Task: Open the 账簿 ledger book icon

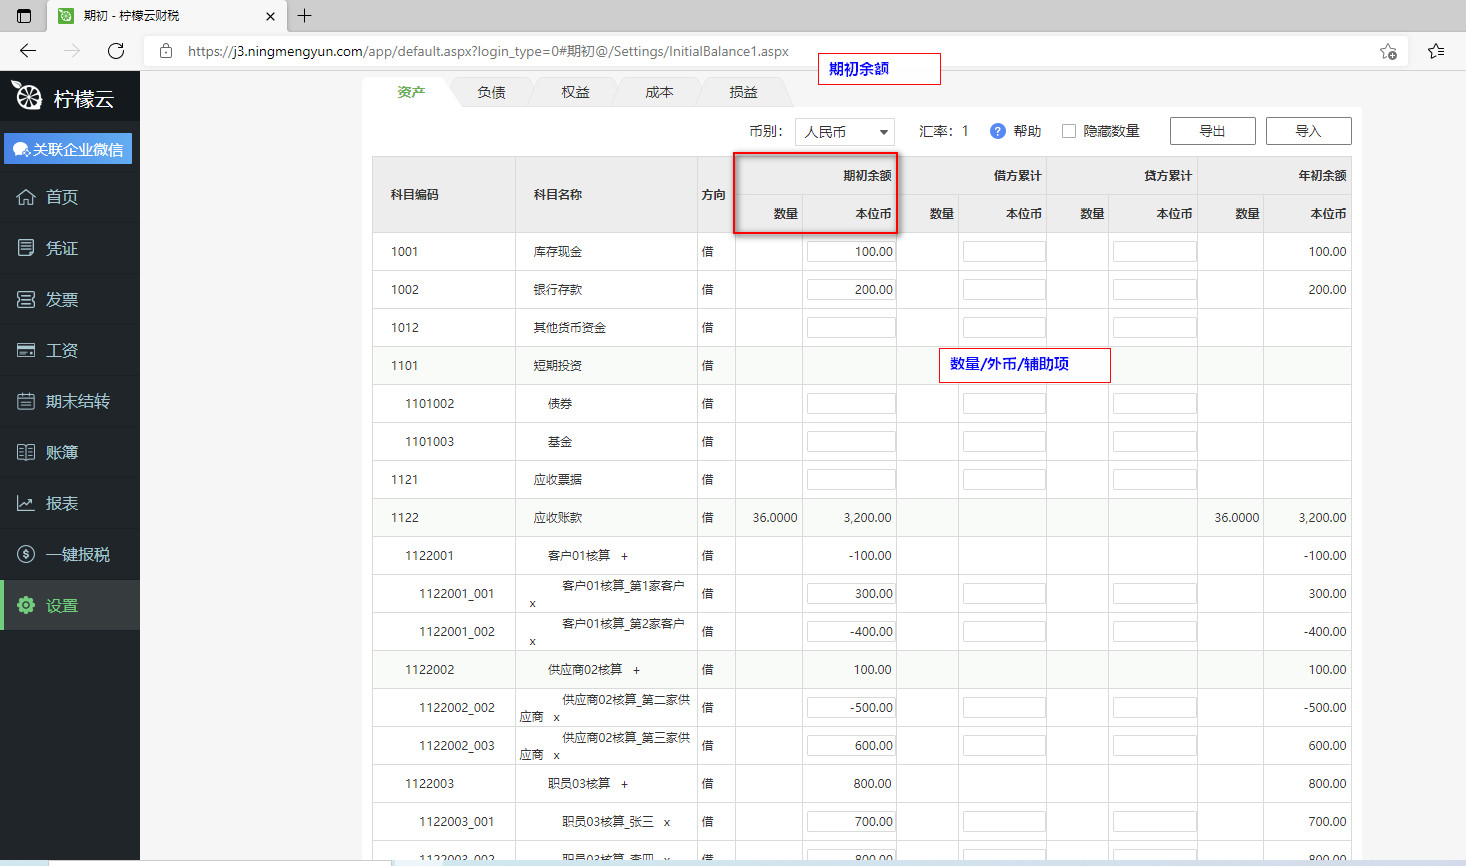Action: click(x=26, y=452)
